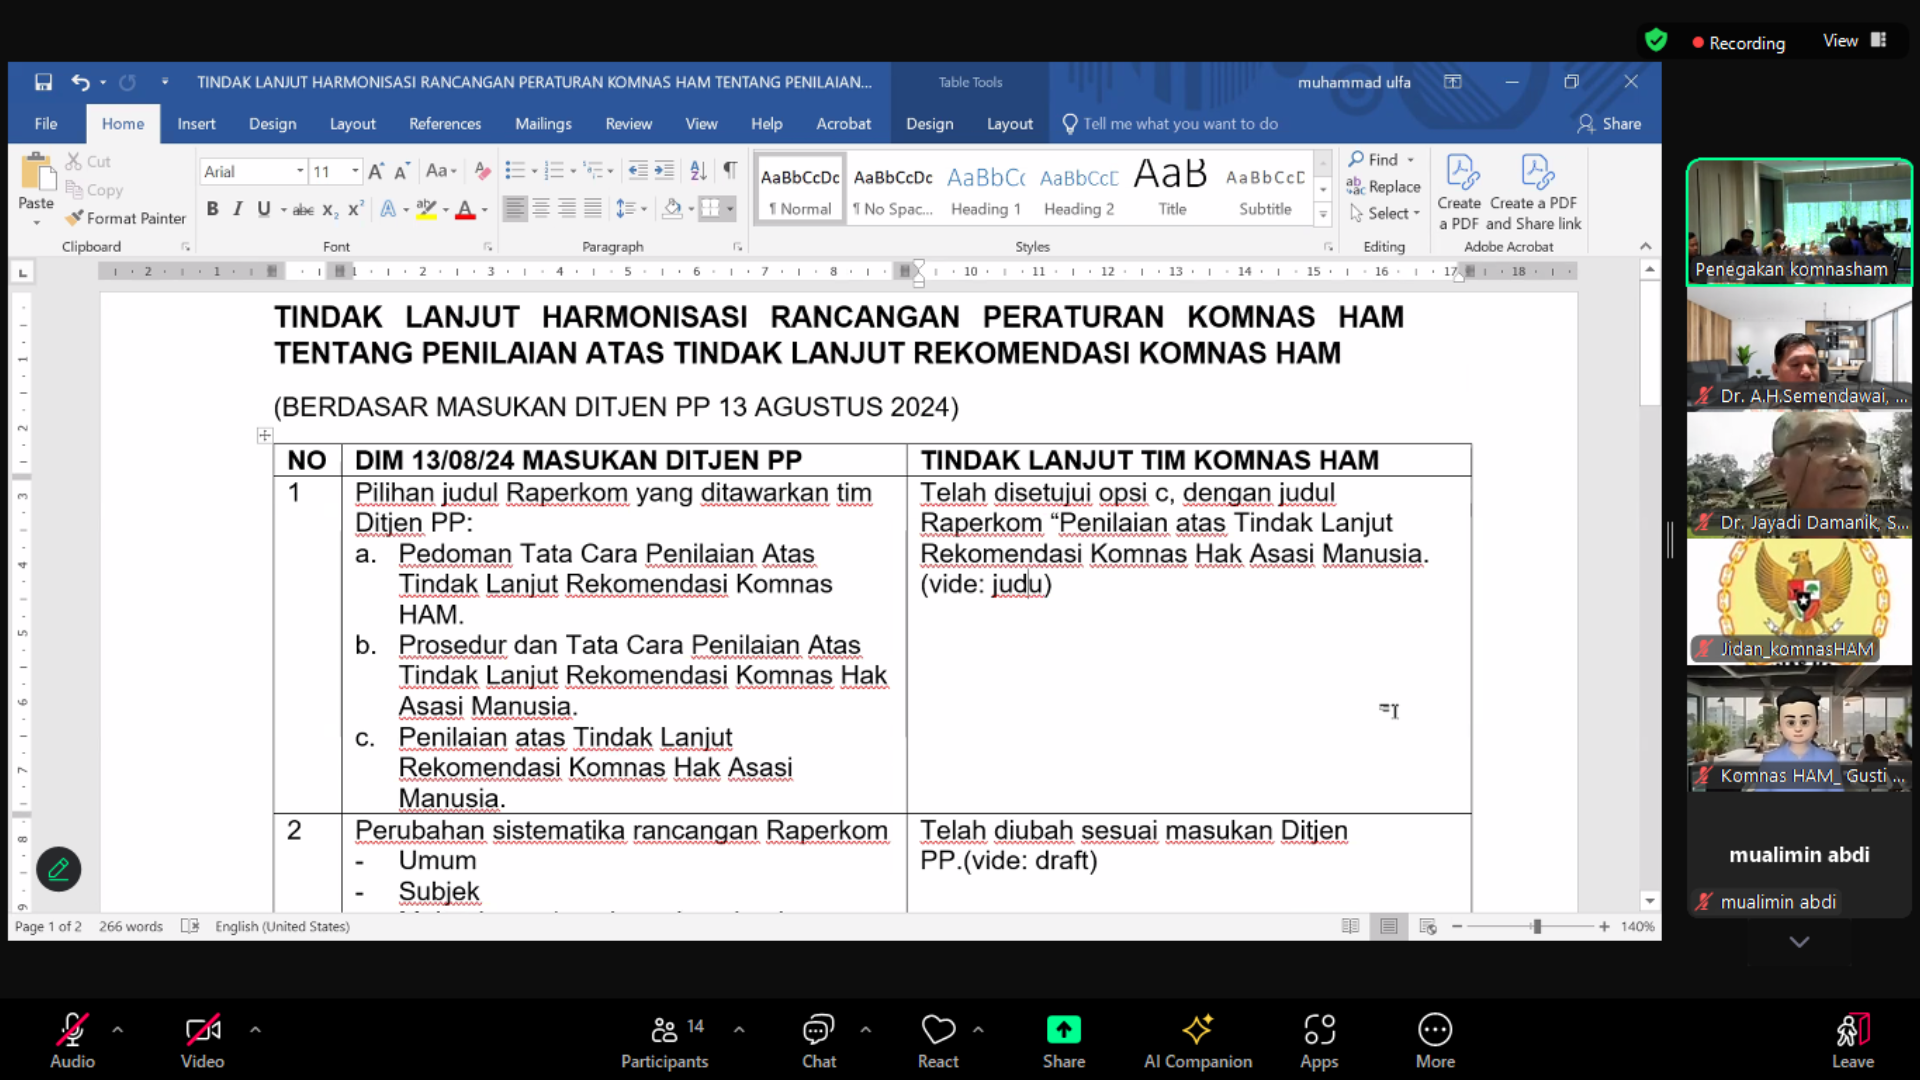Unmute microphone with Audio button
The height and width of the screenshot is (1080, 1920).
click(x=73, y=1041)
